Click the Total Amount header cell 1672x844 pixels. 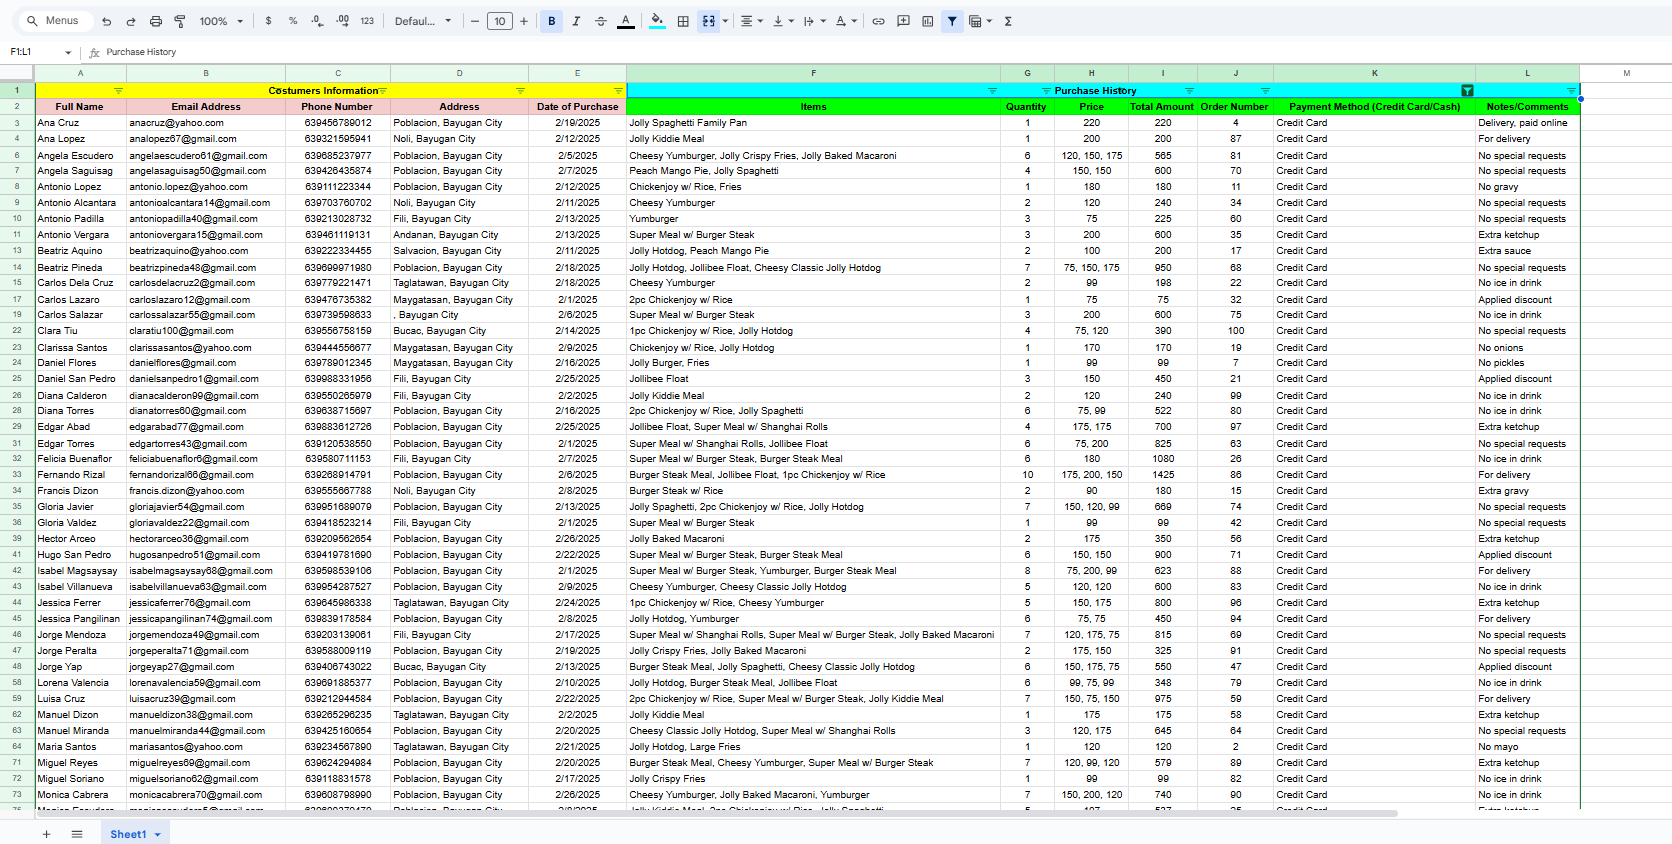tap(1162, 107)
